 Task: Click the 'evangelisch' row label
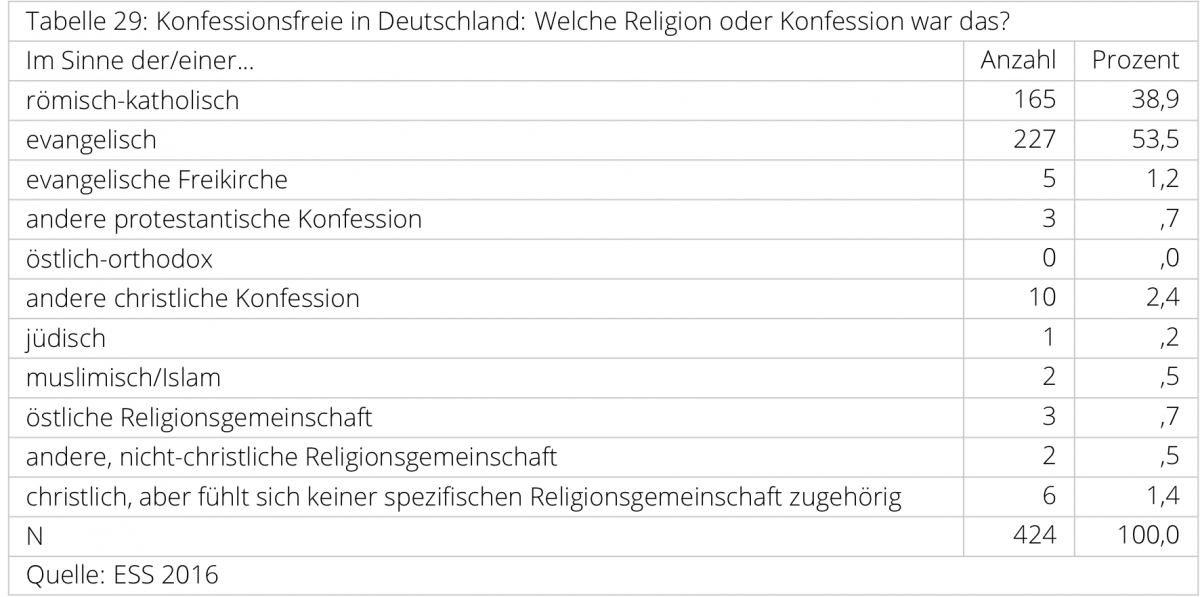91,139
